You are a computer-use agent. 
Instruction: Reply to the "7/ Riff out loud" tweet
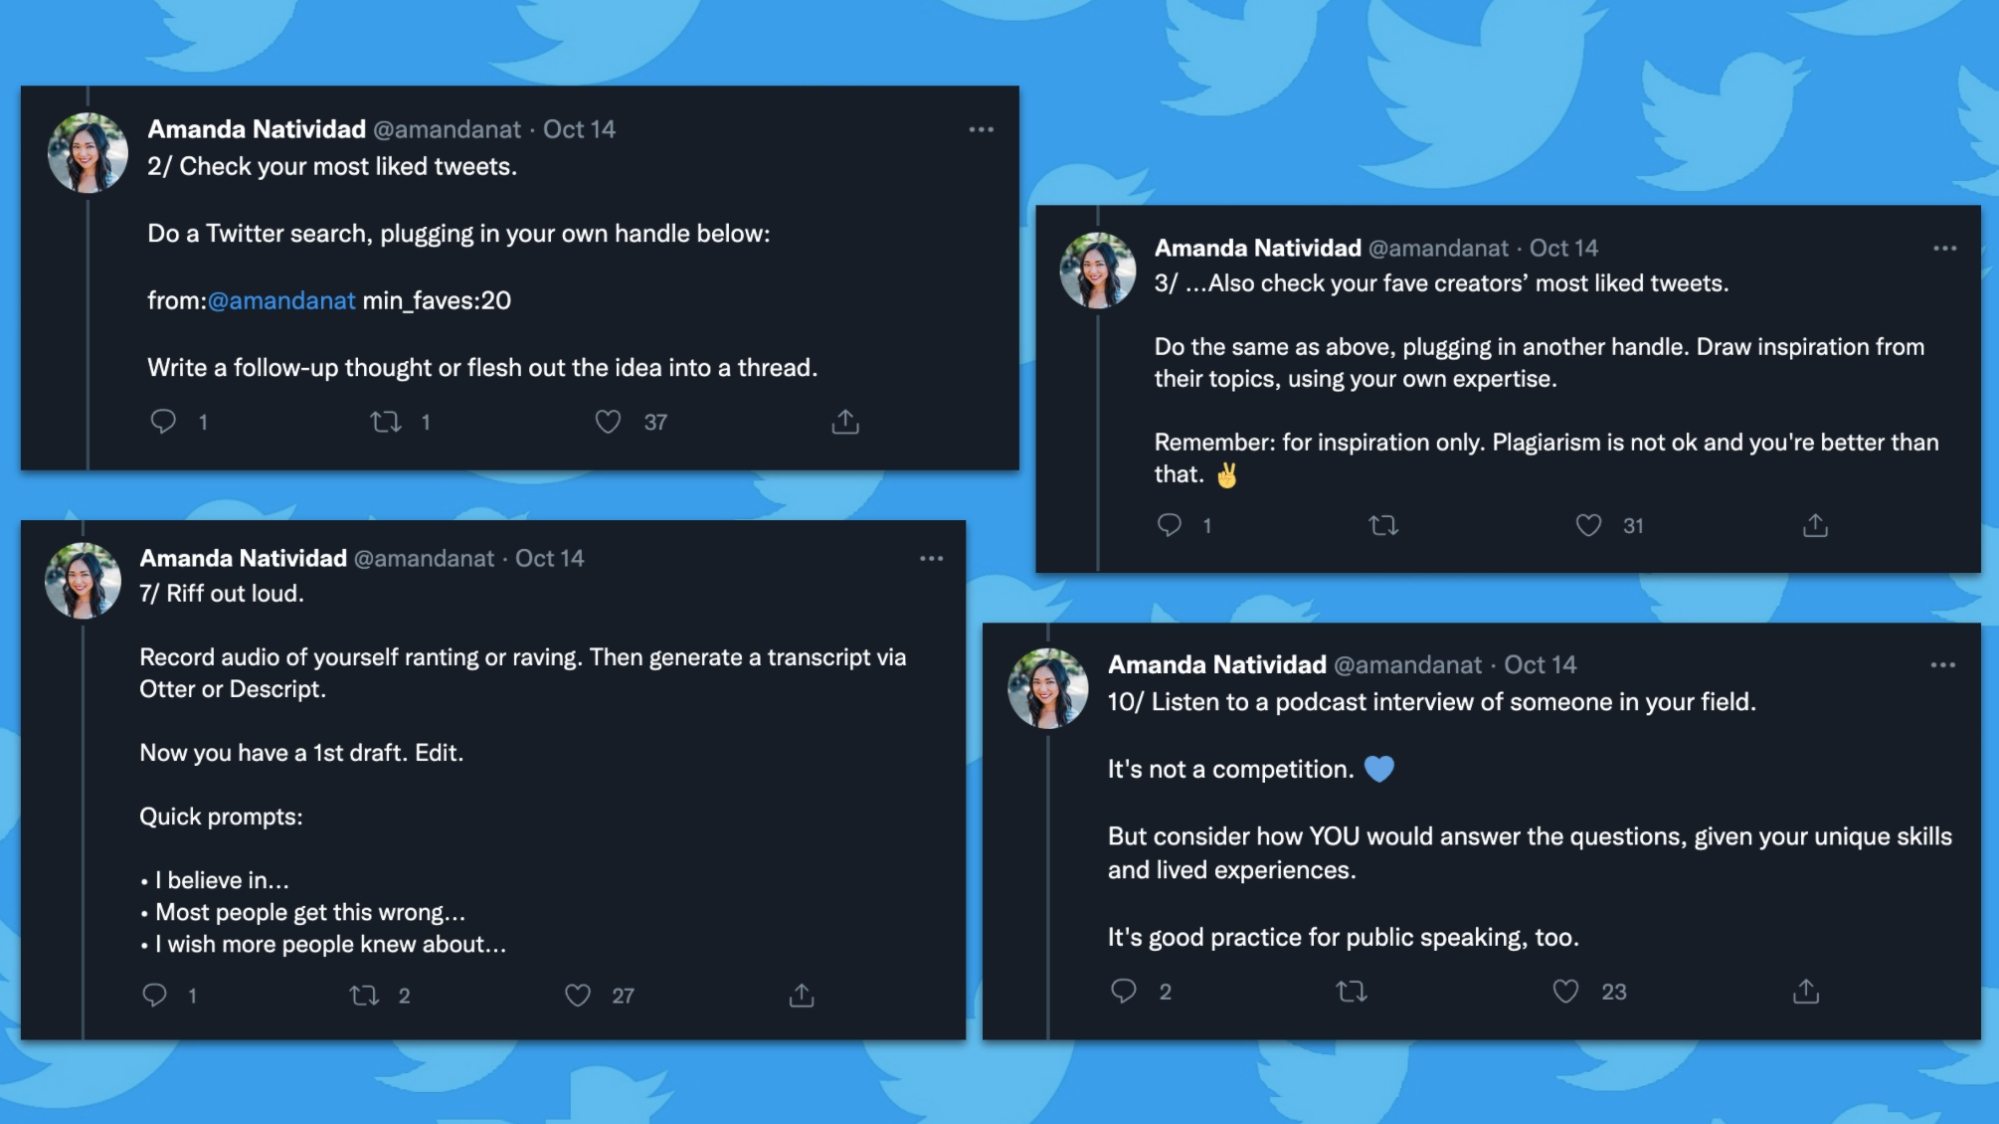pyautogui.click(x=154, y=995)
